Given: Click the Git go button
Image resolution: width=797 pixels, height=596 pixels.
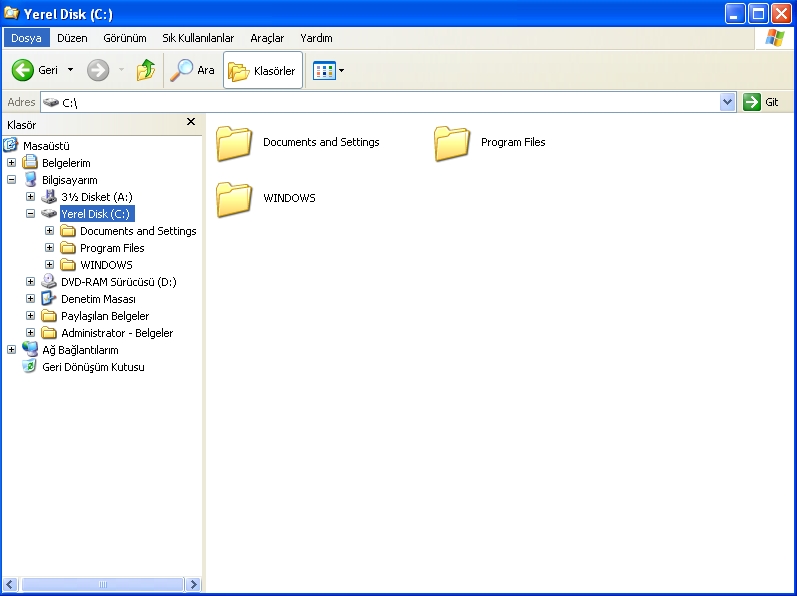Looking at the screenshot, I should [x=761, y=102].
